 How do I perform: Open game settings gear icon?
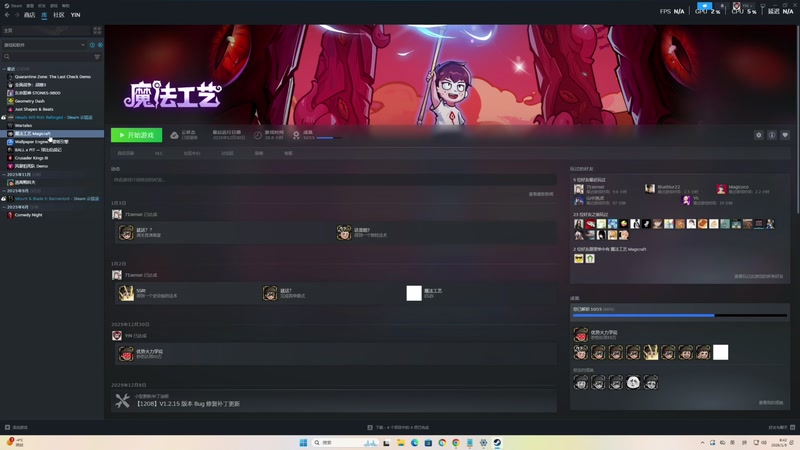[x=759, y=135]
